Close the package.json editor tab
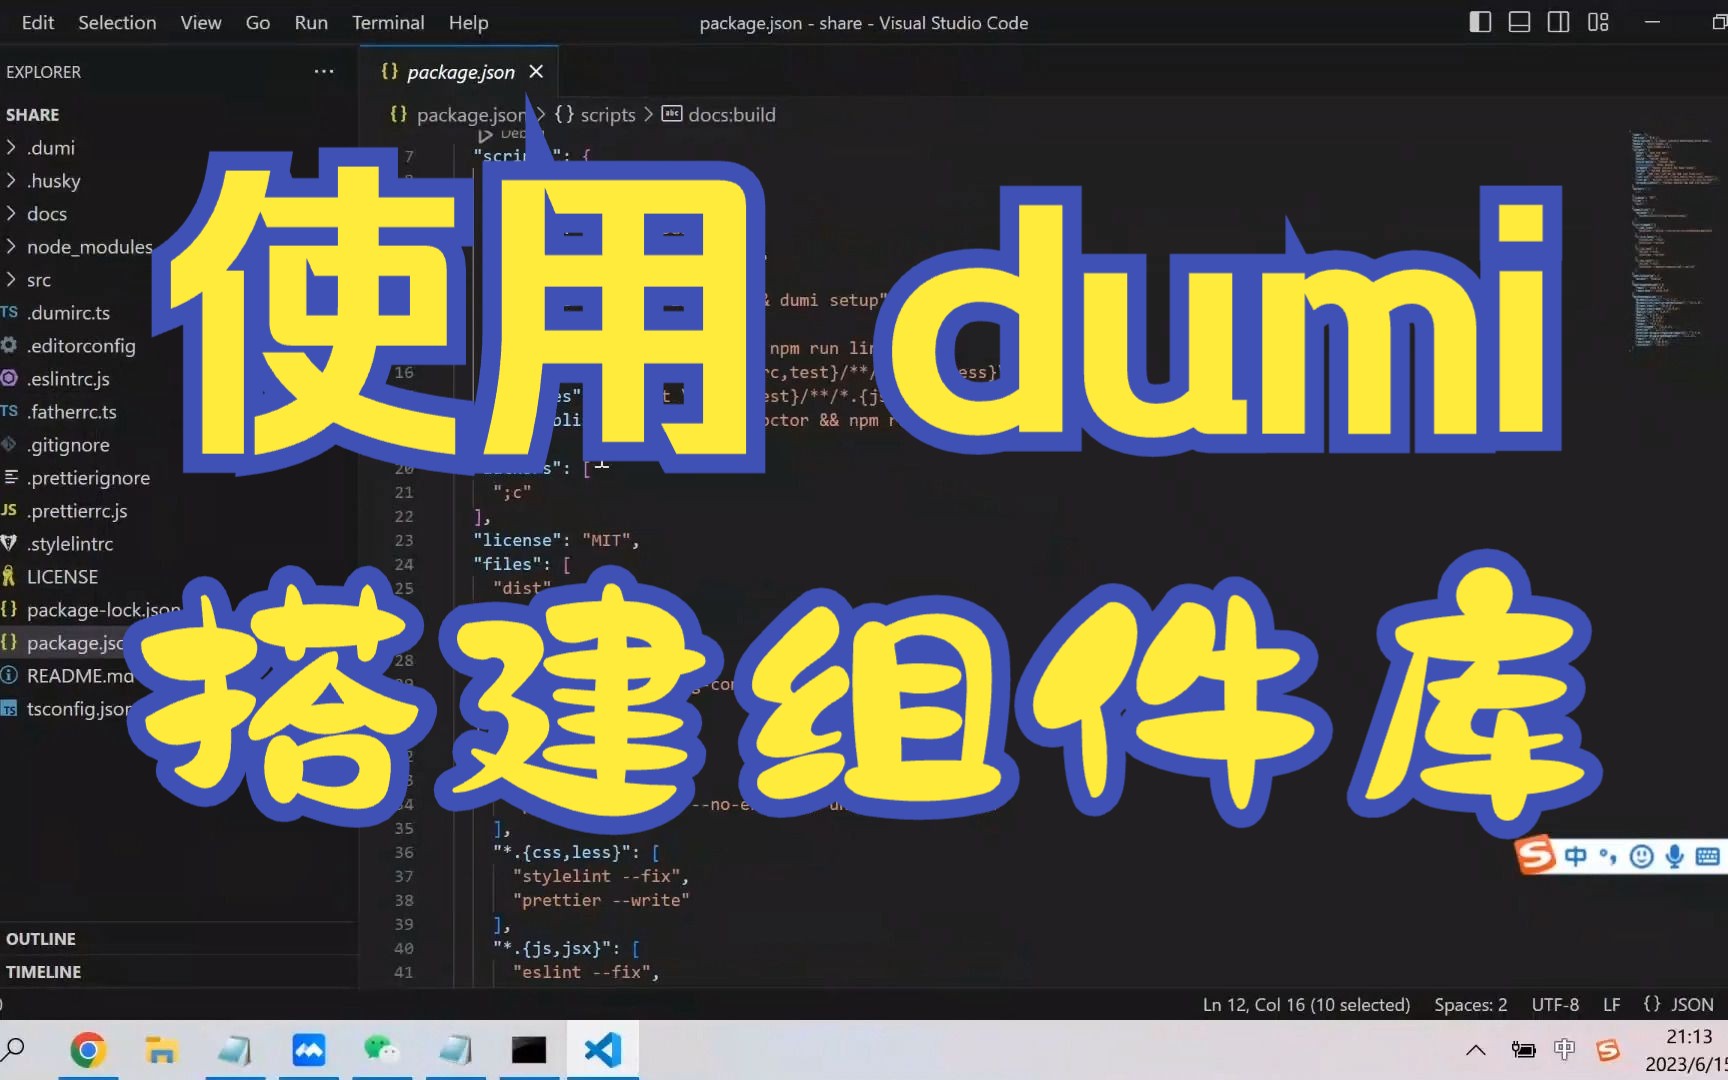 pyautogui.click(x=536, y=71)
